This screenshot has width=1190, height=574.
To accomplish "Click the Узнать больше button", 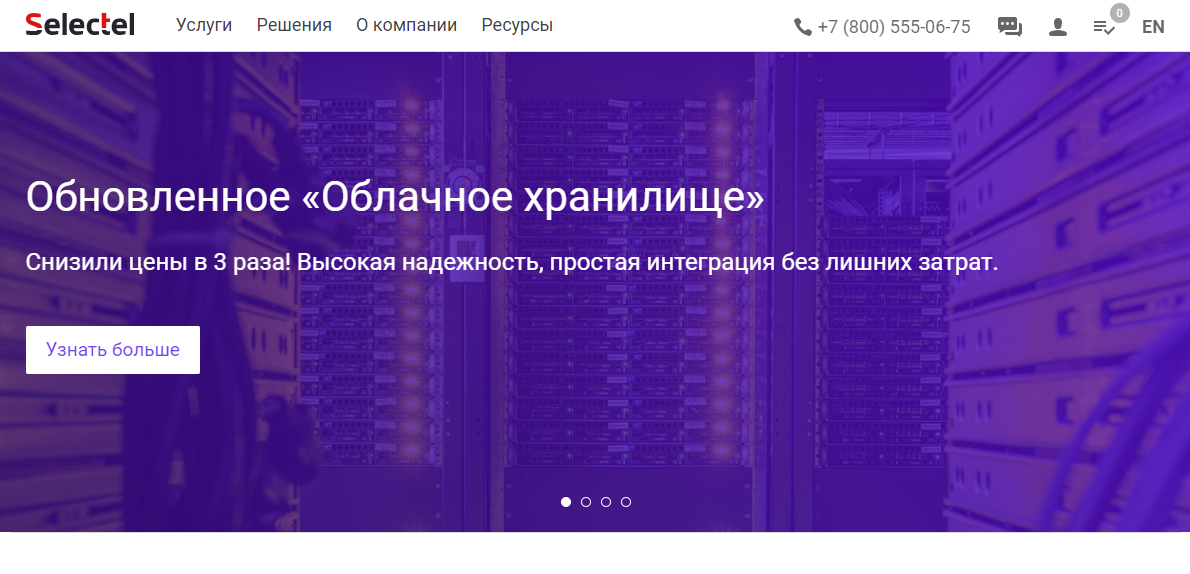I will tap(113, 350).
